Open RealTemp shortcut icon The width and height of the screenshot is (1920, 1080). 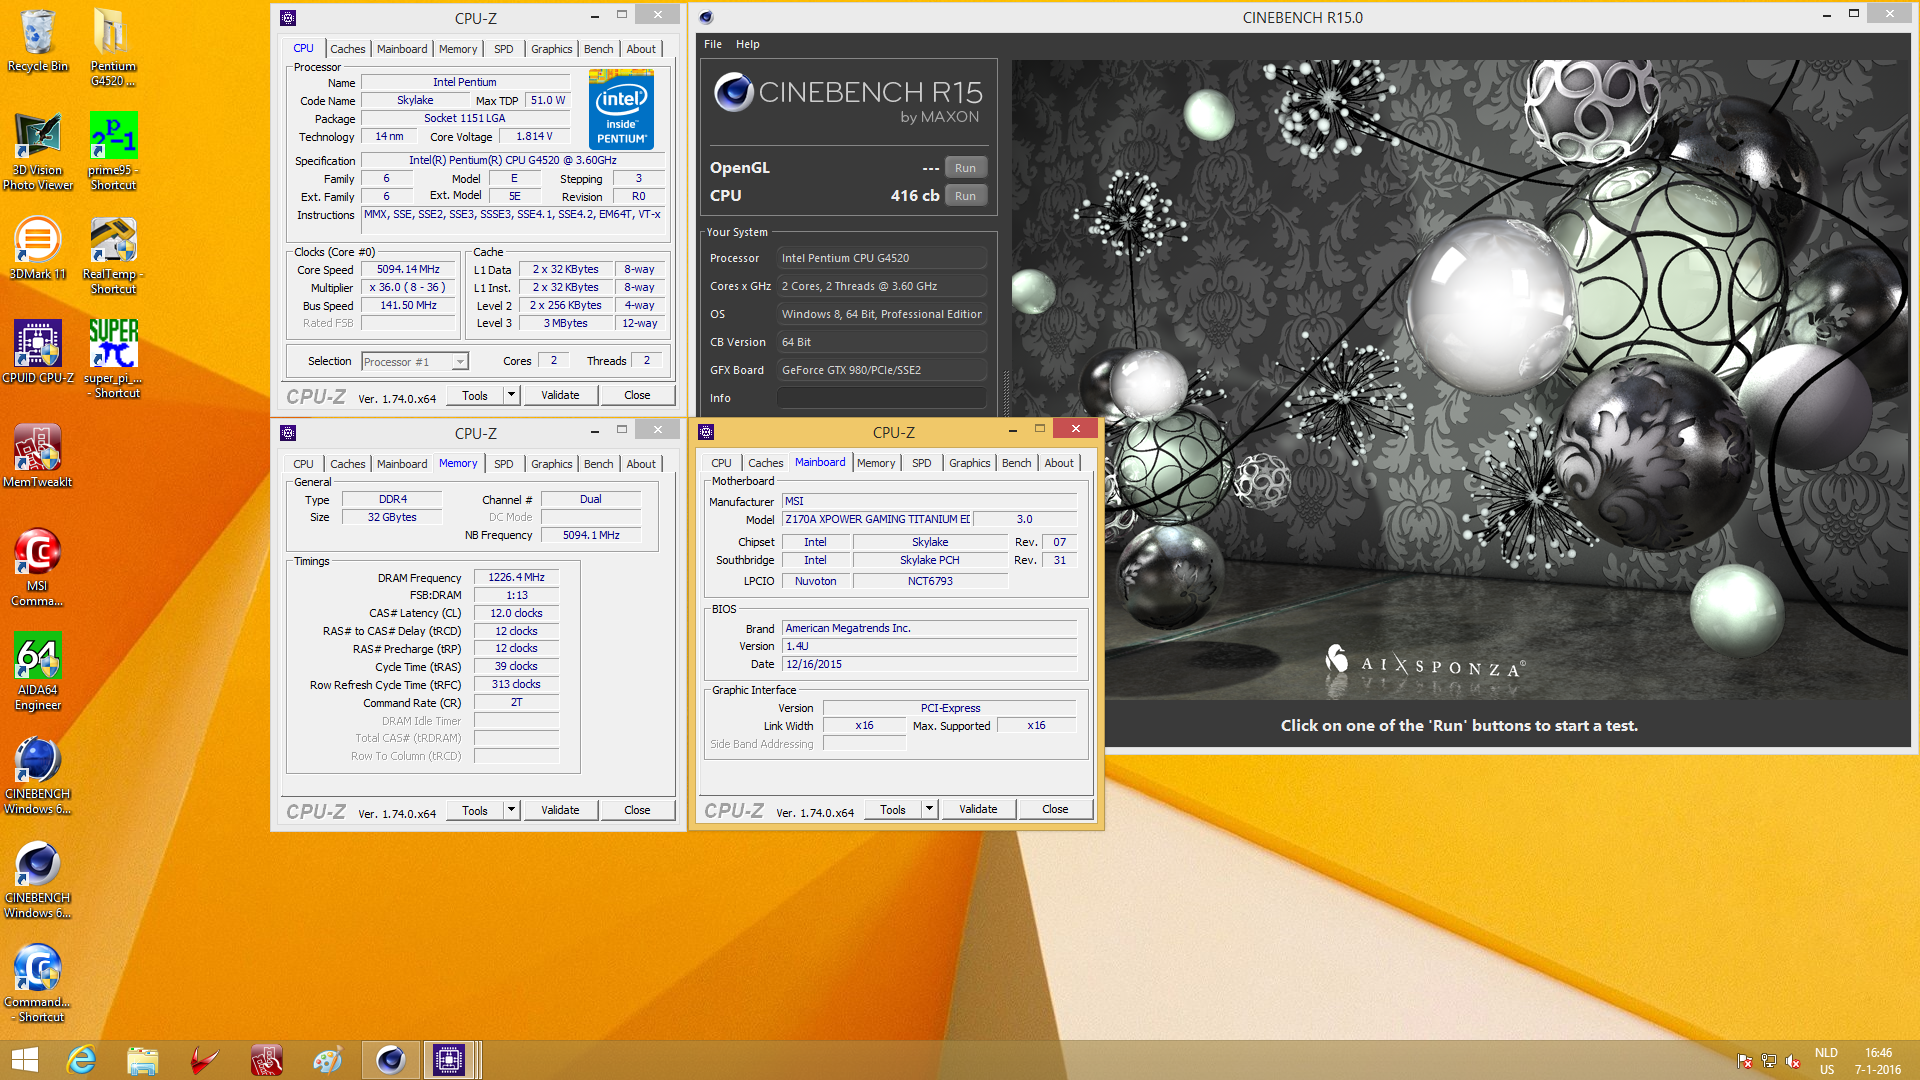113,255
